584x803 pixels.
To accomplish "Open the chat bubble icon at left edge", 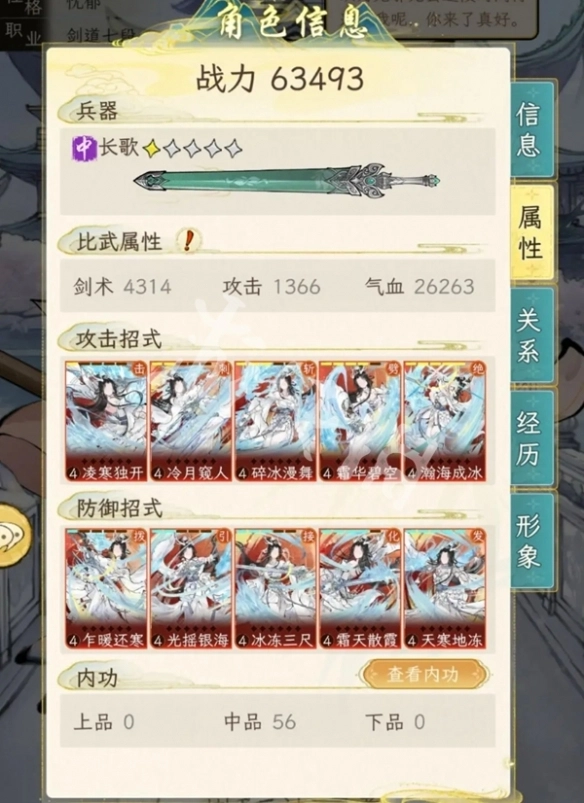I will click(13, 536).
